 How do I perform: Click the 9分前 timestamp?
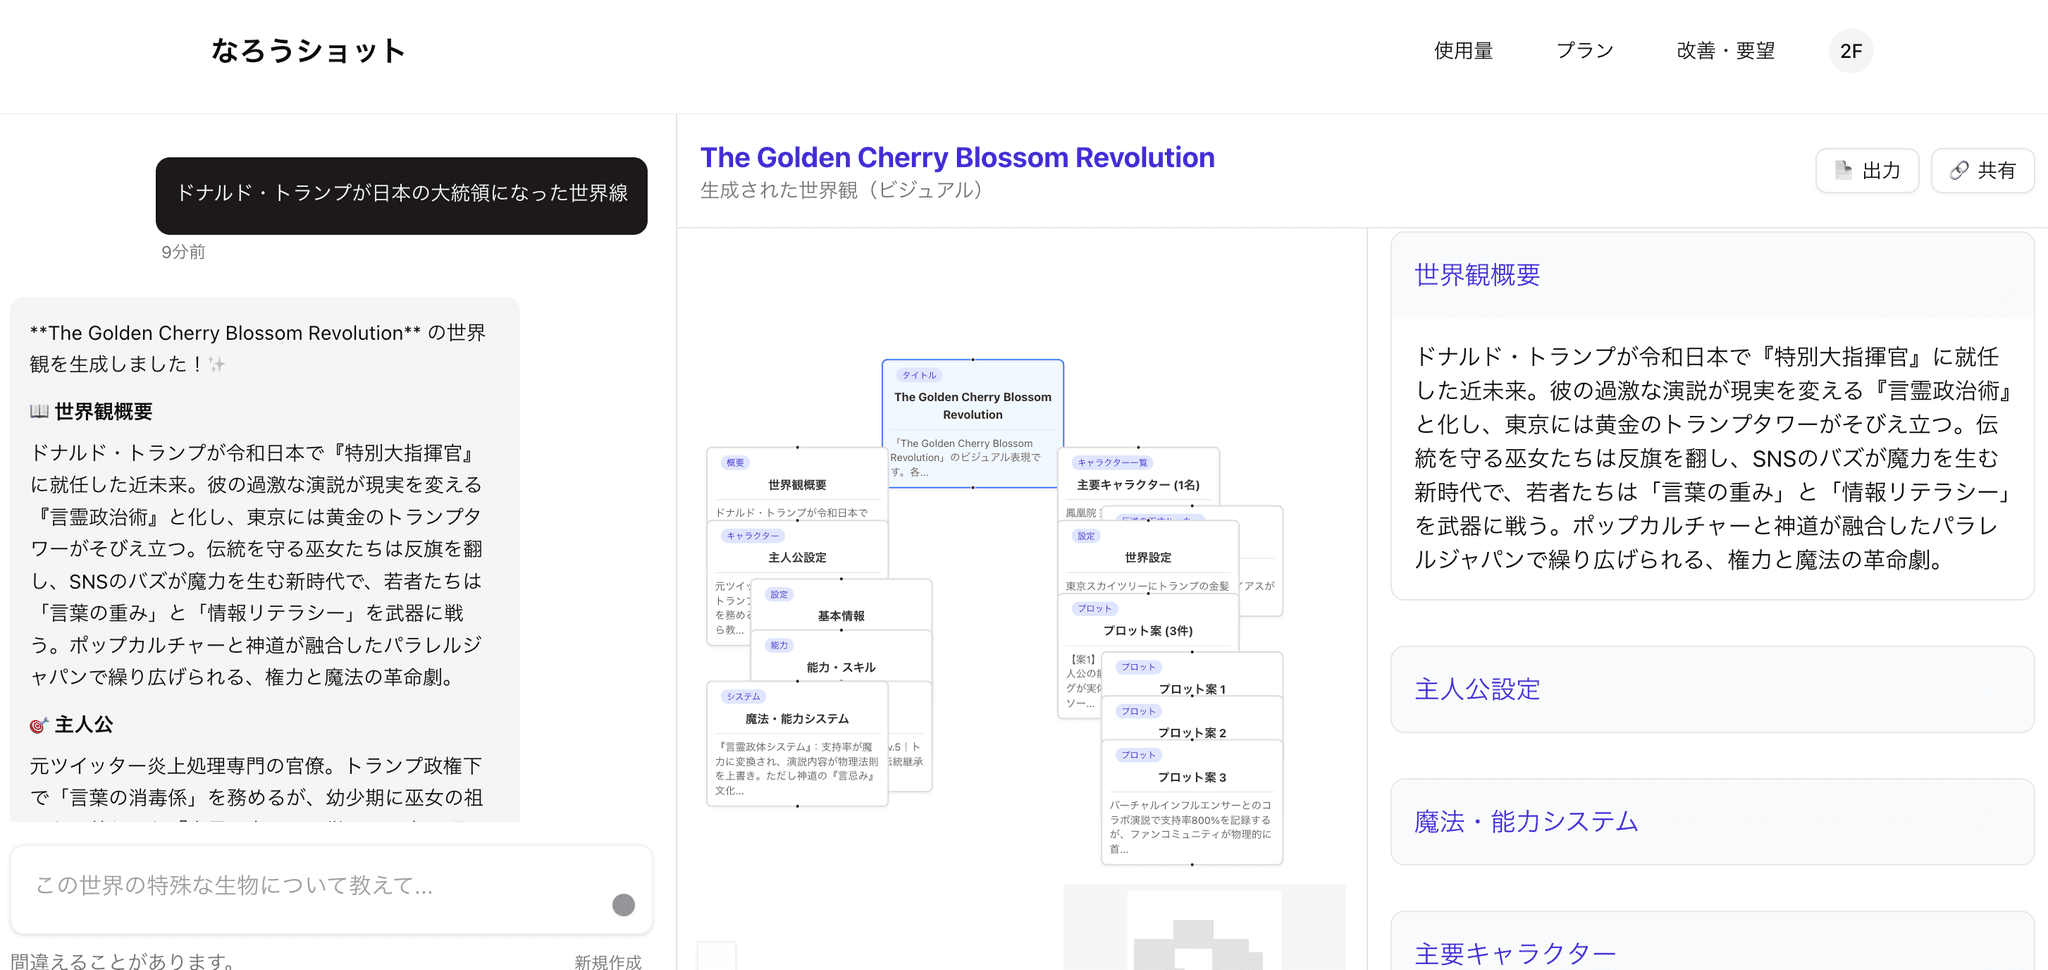point(183,252)
